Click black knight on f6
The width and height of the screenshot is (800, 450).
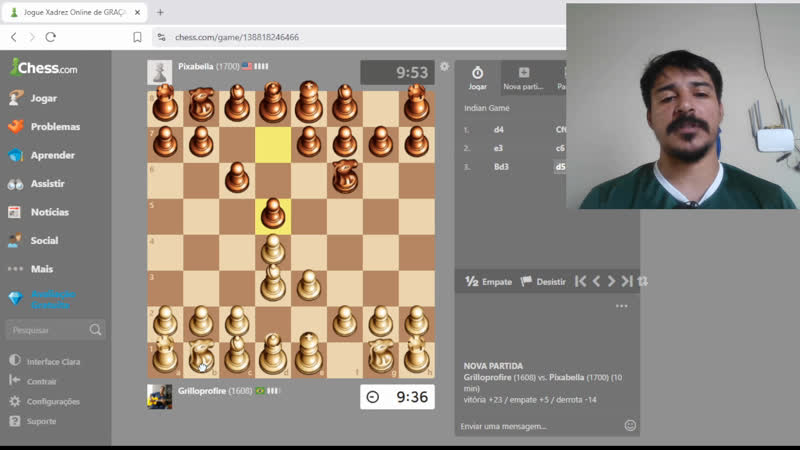(x=345, y=181)
